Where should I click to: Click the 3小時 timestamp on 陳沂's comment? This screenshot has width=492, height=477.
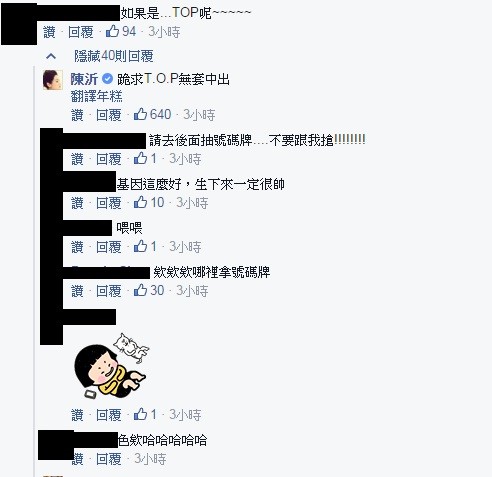point(199,115)
